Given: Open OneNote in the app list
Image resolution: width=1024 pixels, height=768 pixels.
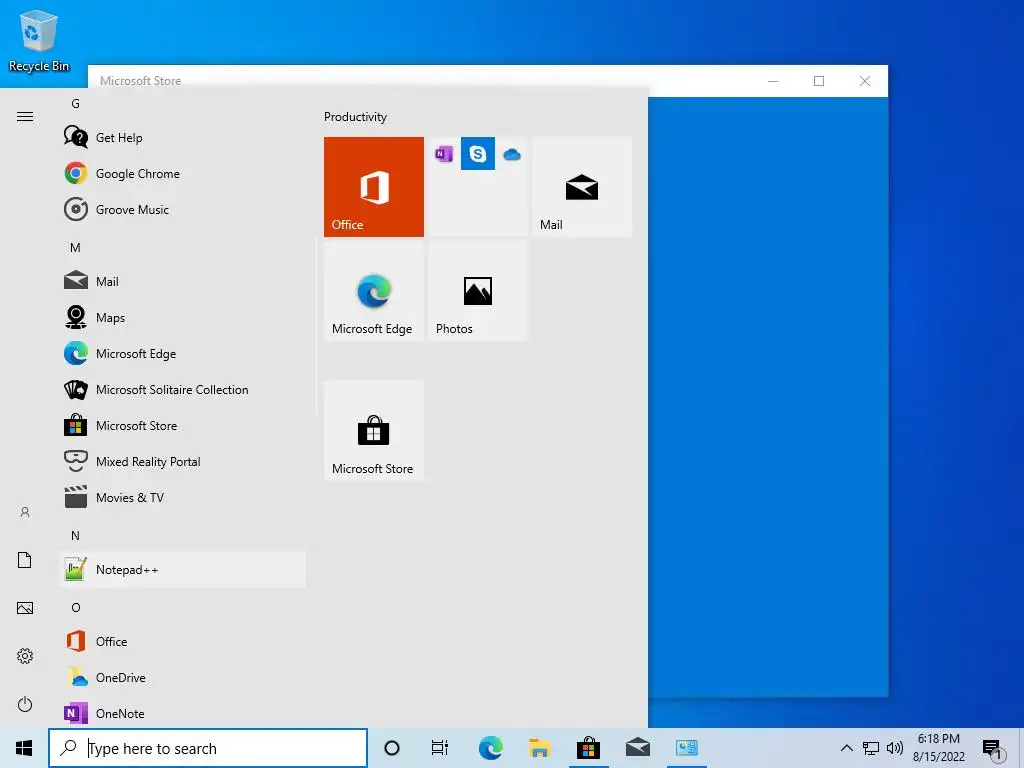Looking at the screenshot, I should pos(183,713).
